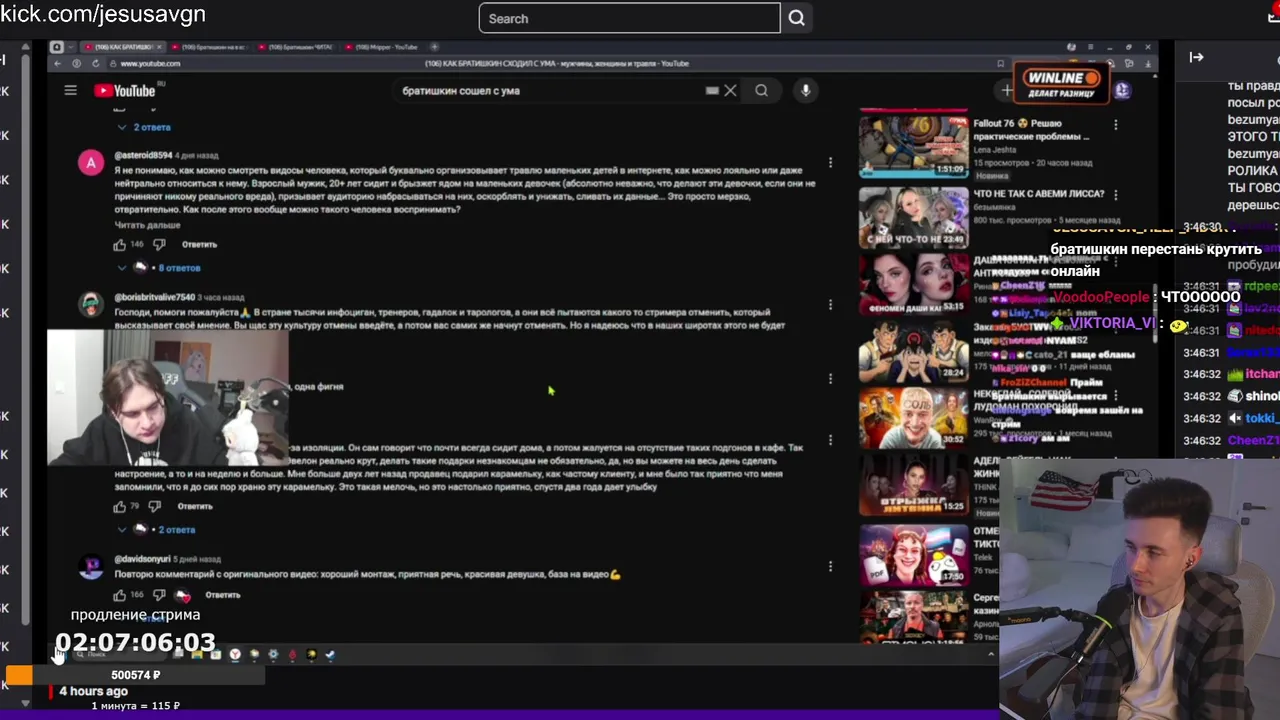Like the davidsonyuri comment
Screen dimensions: 1280x720
tap(120, 595)
